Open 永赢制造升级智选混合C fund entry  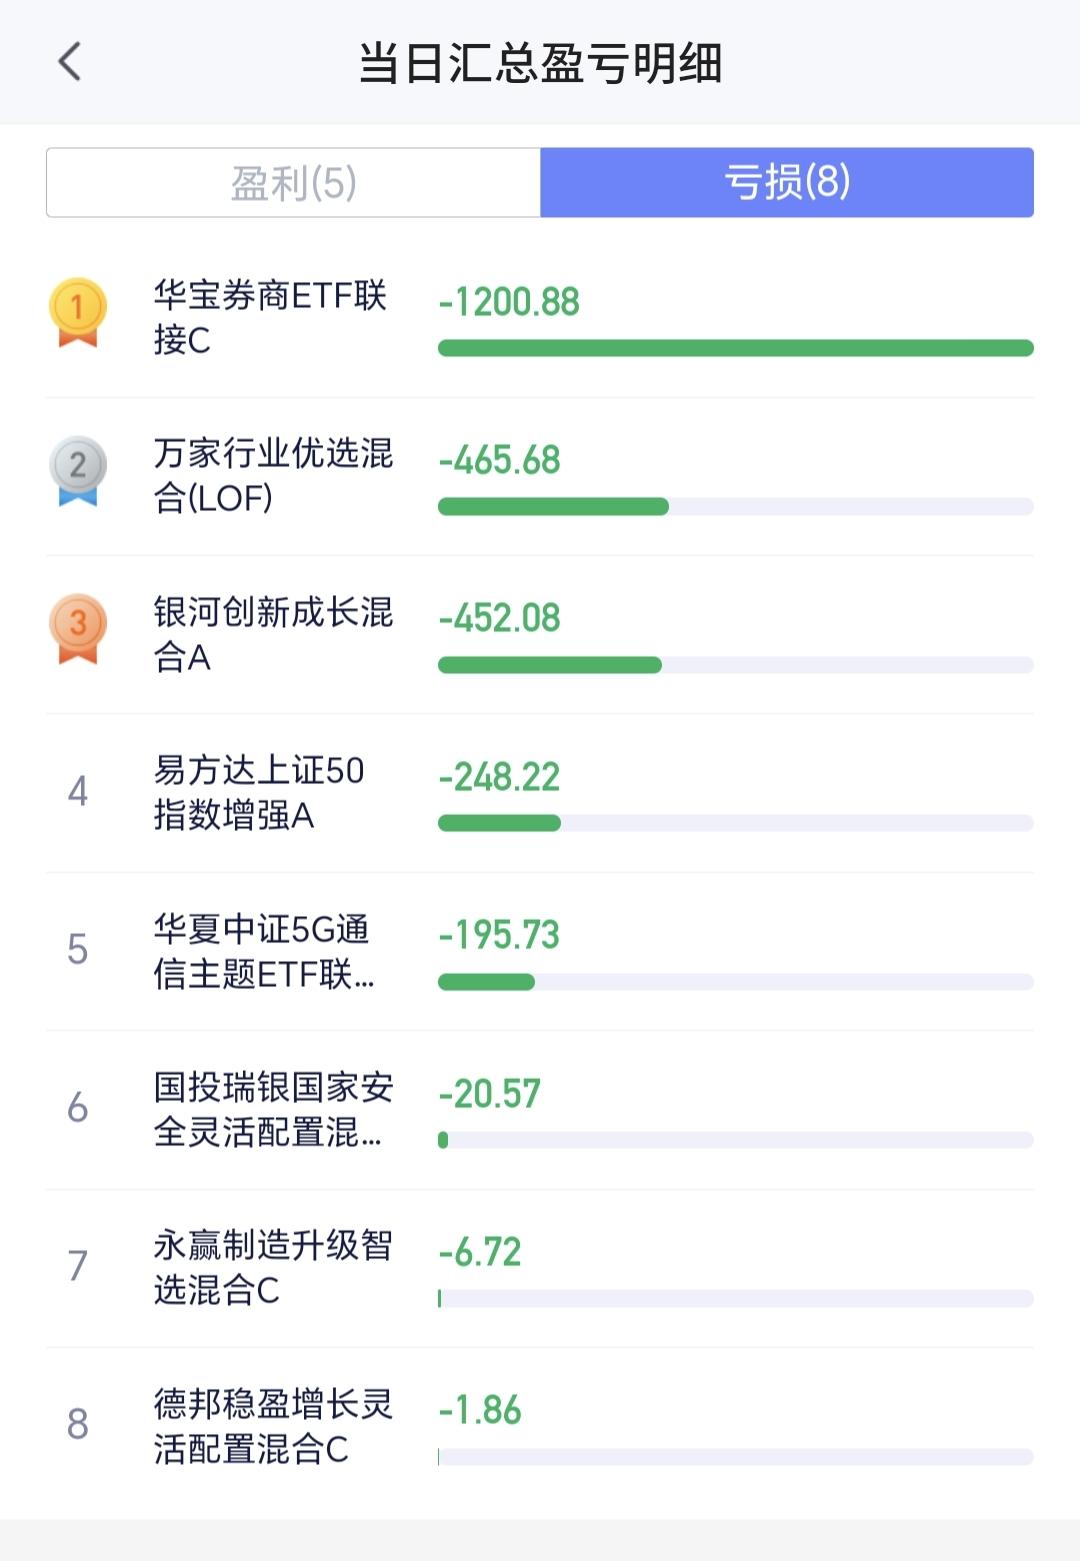(x=540, y=1268)
